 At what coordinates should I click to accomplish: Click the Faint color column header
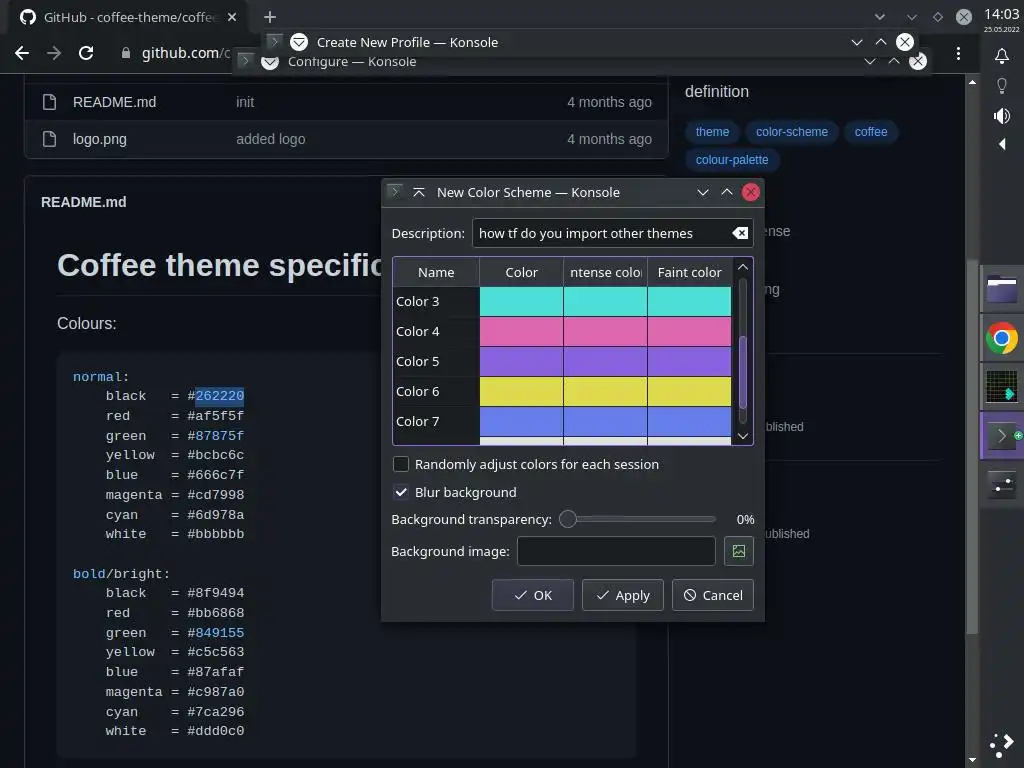click(x=690, y=272)
